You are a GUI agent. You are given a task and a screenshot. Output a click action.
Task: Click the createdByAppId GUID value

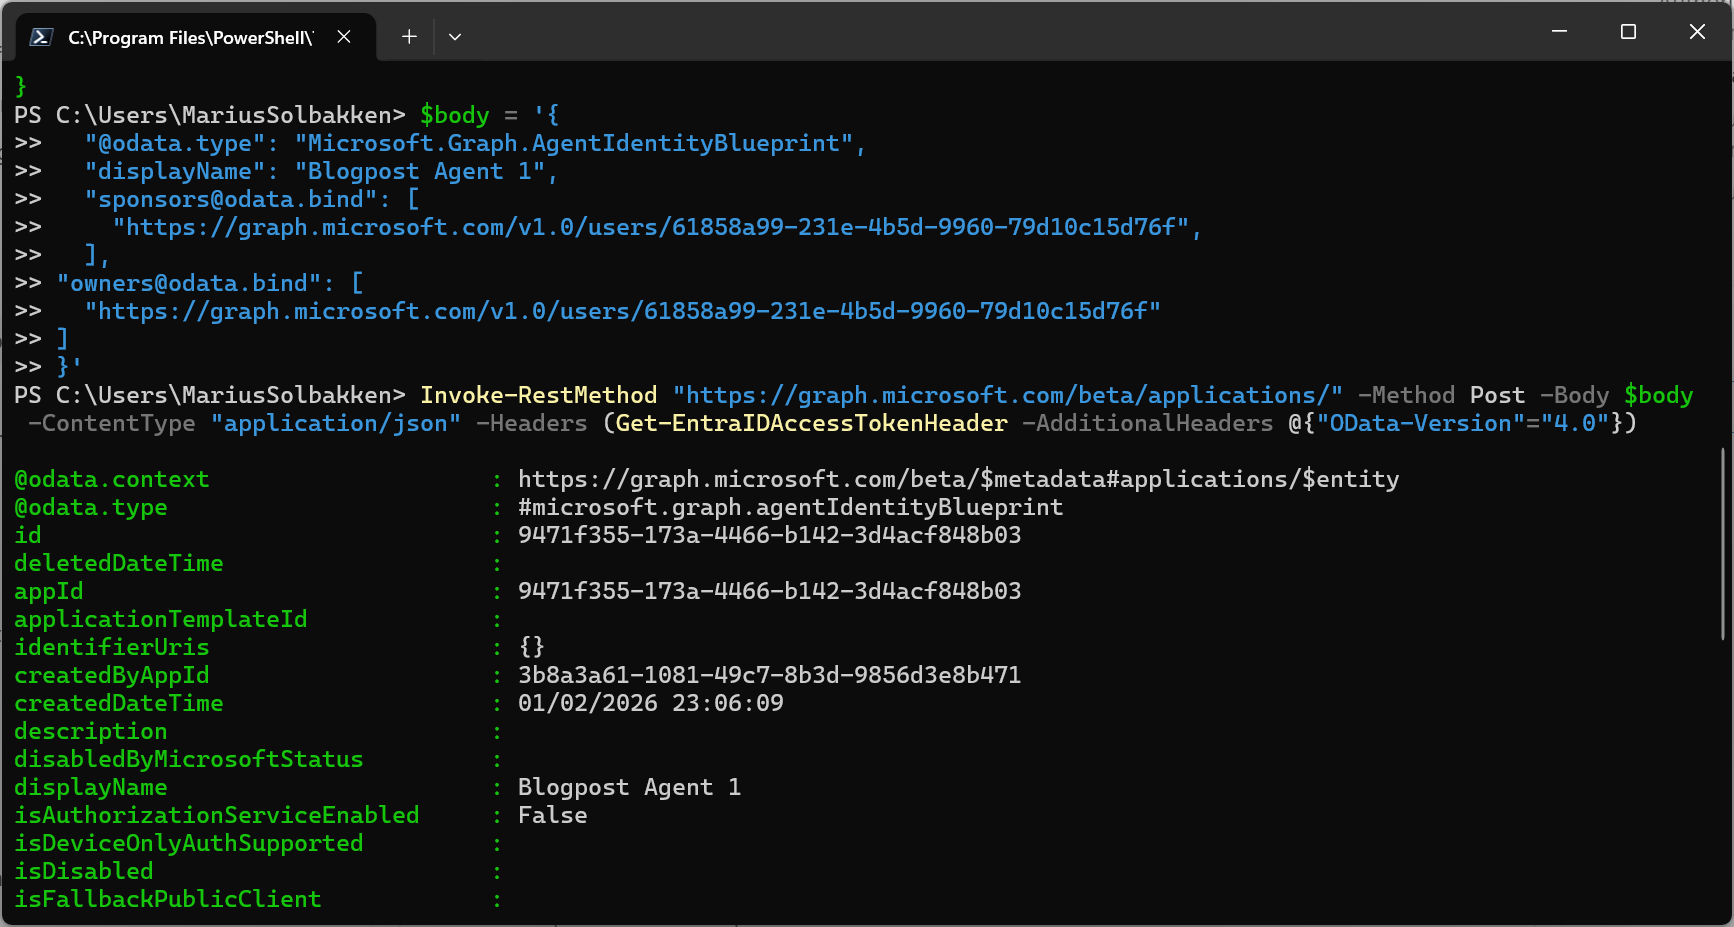(768, 676)
